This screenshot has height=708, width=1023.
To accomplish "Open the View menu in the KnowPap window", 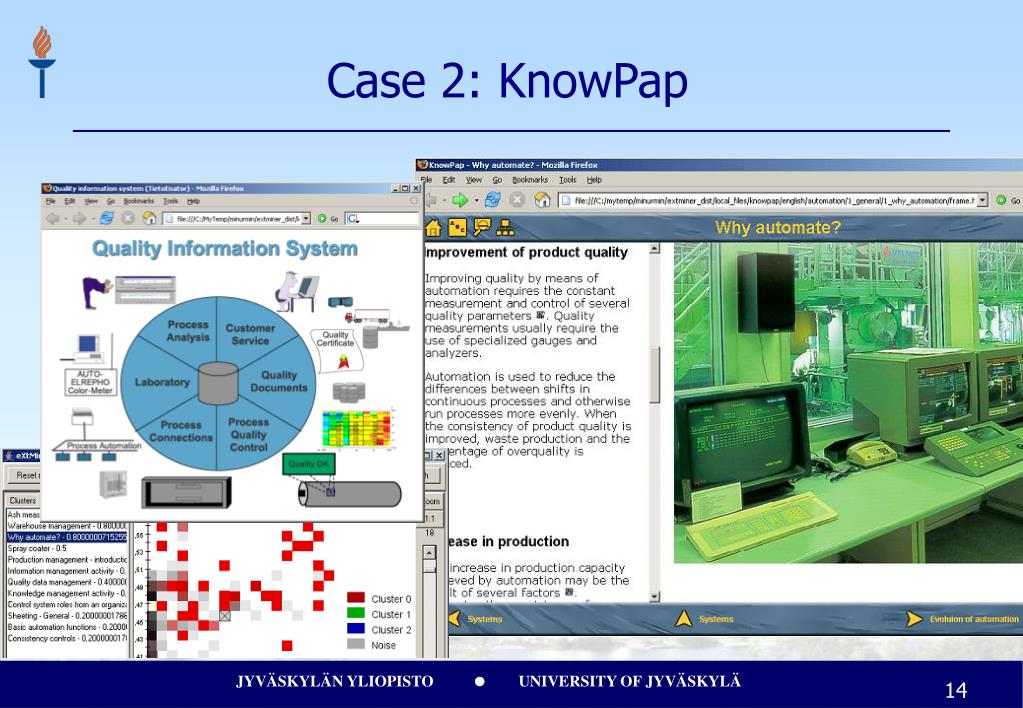I will pyautogui.click(x=474, y=179).
